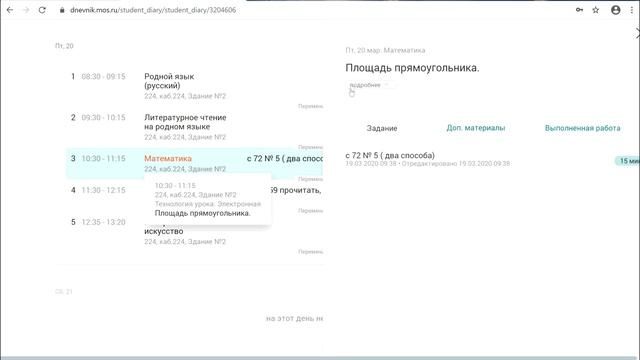This screenshot has height=360, width=640.
Task: Click the lesson 5 time 12:35 - 13:20
Action: click(103, 222)
